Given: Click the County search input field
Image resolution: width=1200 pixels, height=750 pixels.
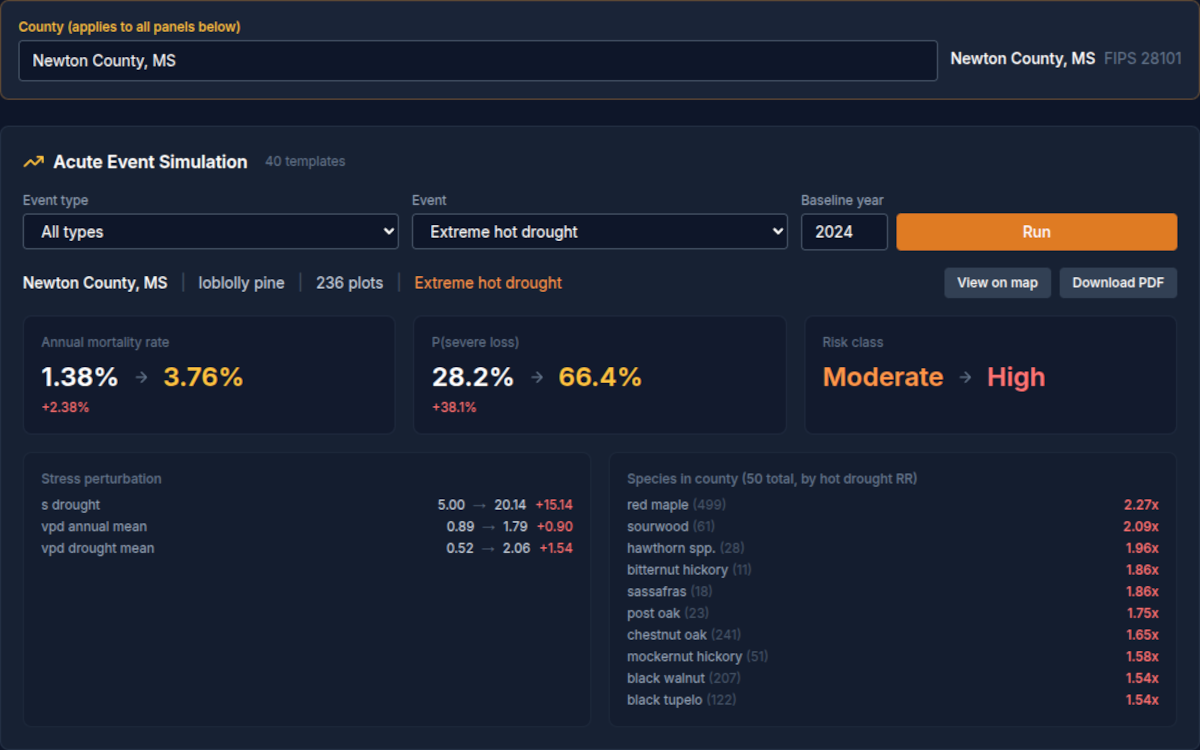Looking at the screenshot, I should tap(478, 61).
